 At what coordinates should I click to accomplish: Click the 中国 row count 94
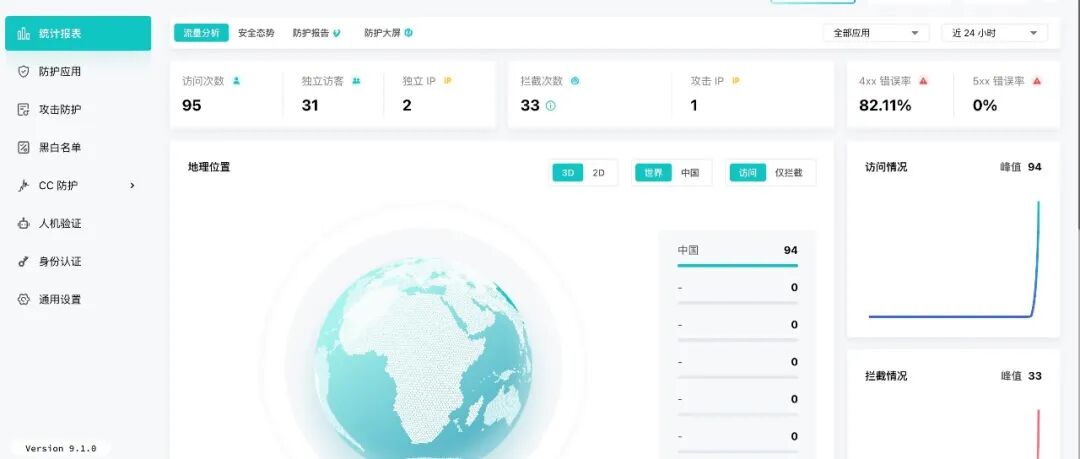tap(791, 250)
